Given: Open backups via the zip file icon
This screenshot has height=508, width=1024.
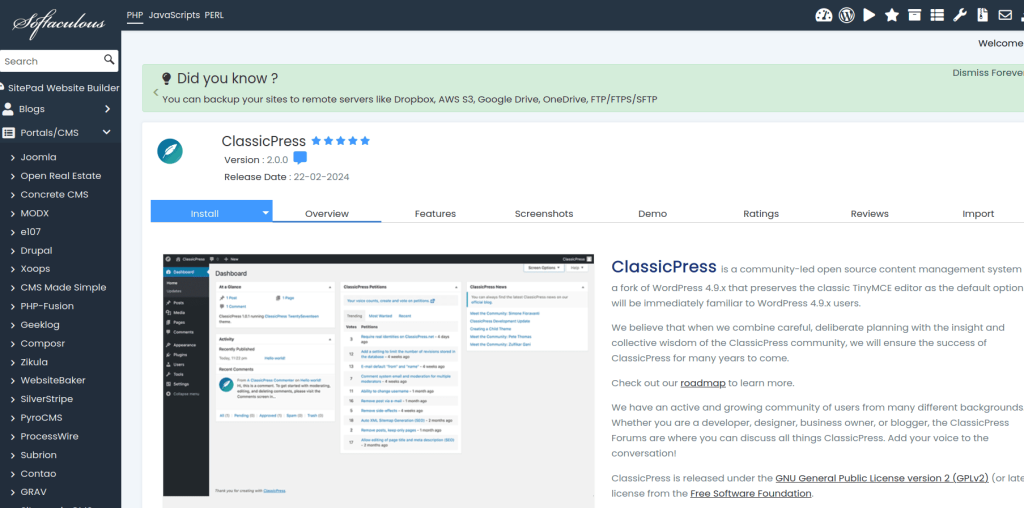Looking at the screenshot, I should [x=982, y=14].
